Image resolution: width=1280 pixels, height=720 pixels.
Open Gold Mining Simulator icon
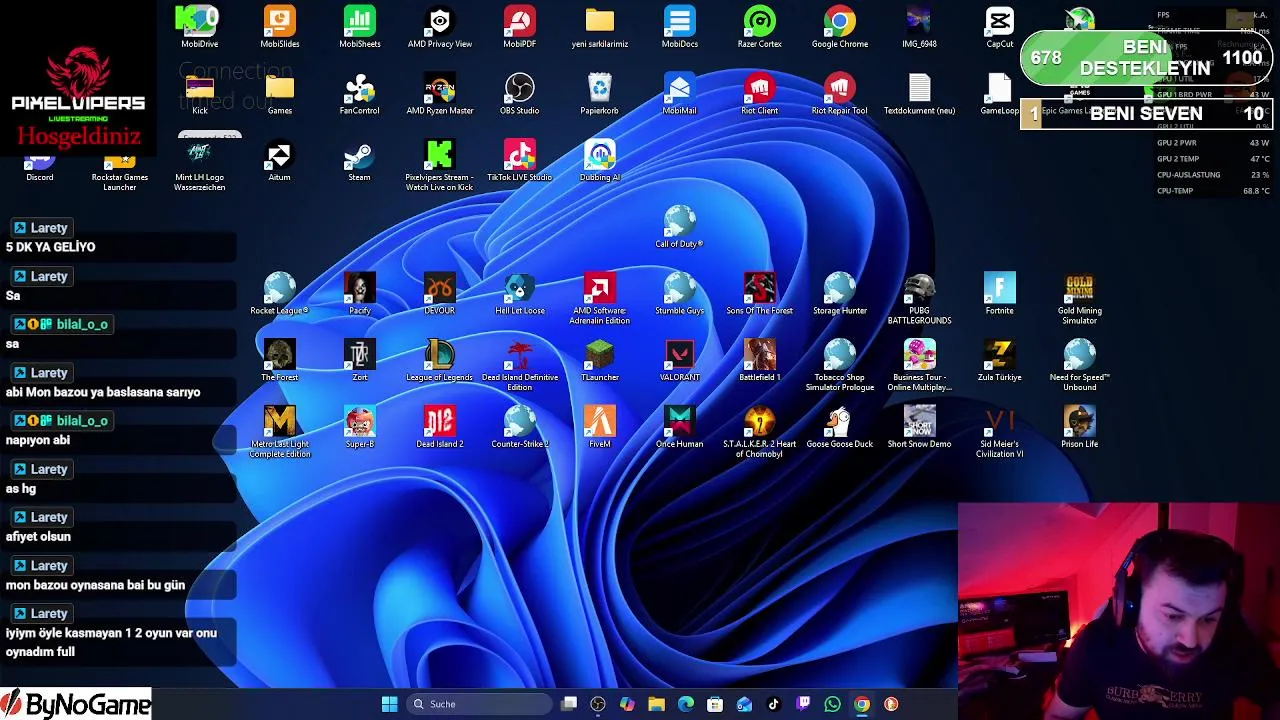(1079, 299)
